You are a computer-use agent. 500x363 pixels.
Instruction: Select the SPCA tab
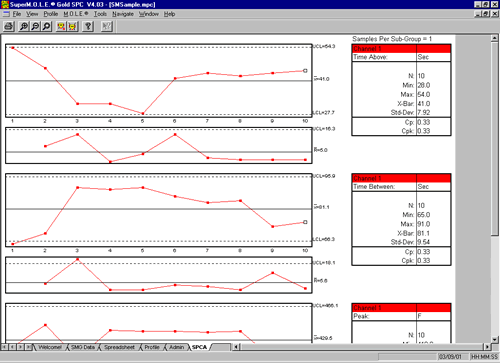[199, 347]
